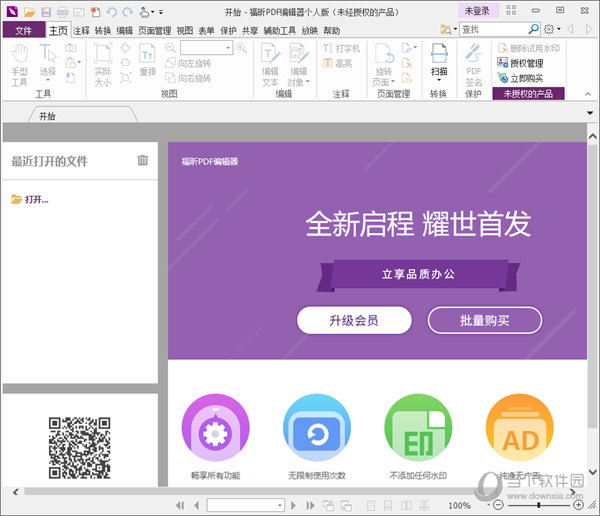Click the zoom-in plus button in status bar

tap(579, 505)
